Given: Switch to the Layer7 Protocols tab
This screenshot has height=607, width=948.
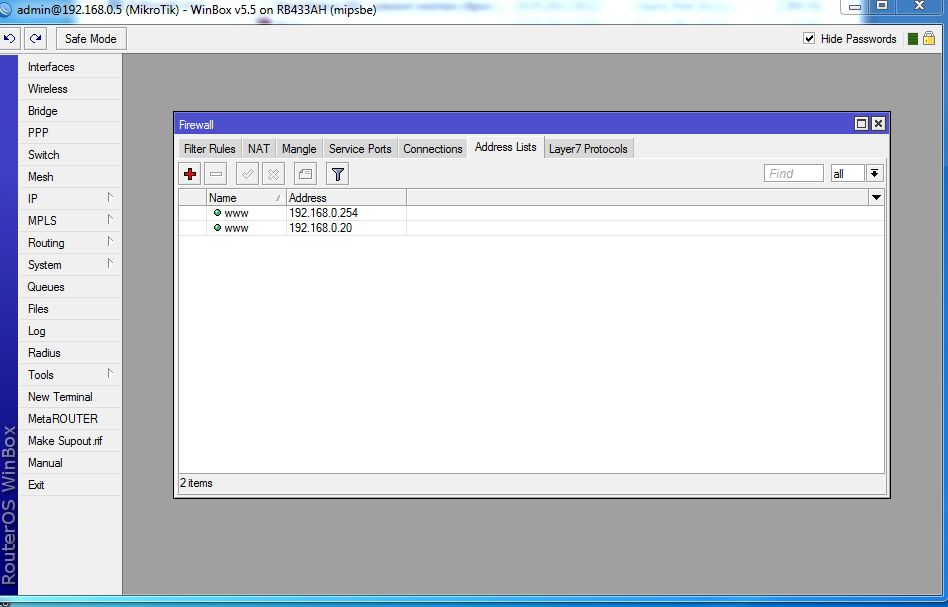Looking at the screenshot, I should click(588, 149).
